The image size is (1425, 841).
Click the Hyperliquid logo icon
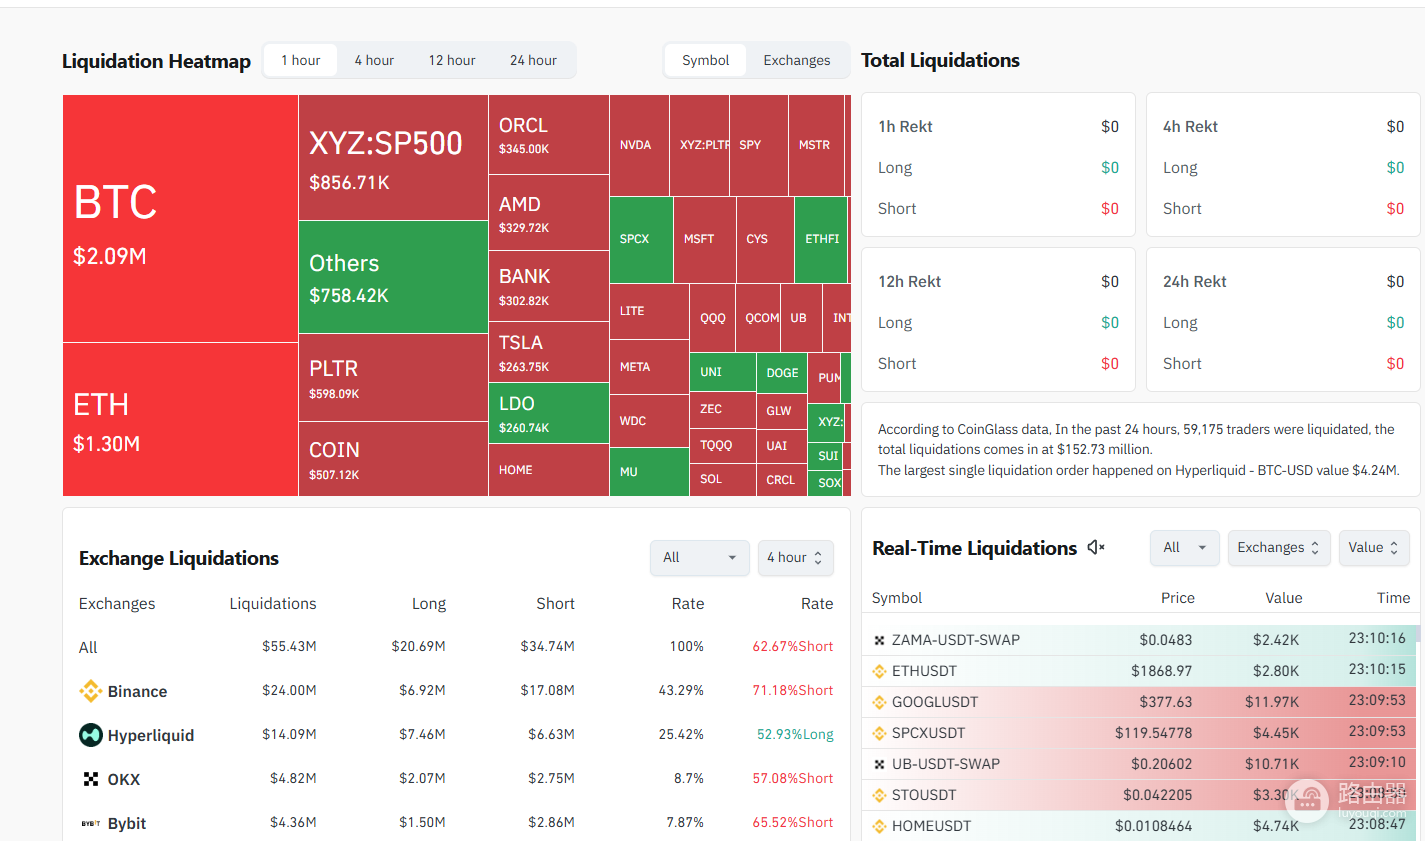coord(91,735)
